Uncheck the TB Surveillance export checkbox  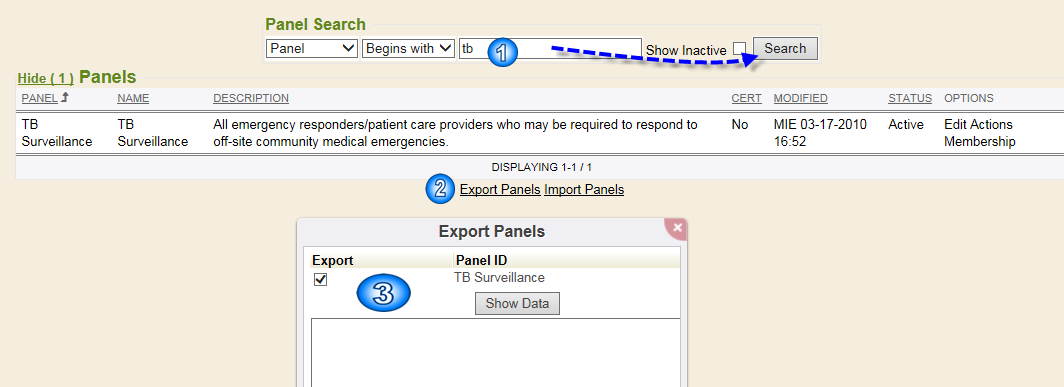pos(320,280)
